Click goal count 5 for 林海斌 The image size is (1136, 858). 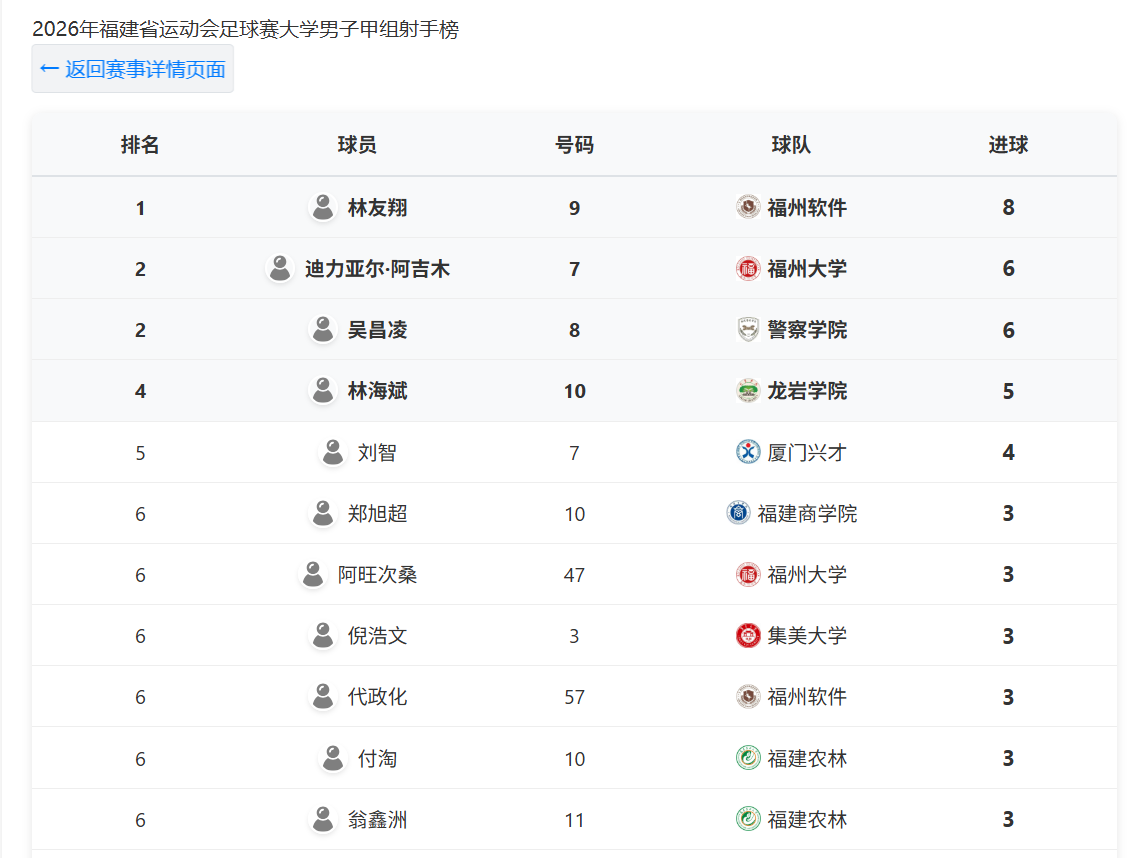pyautogui.click(x=1008, y=391)
